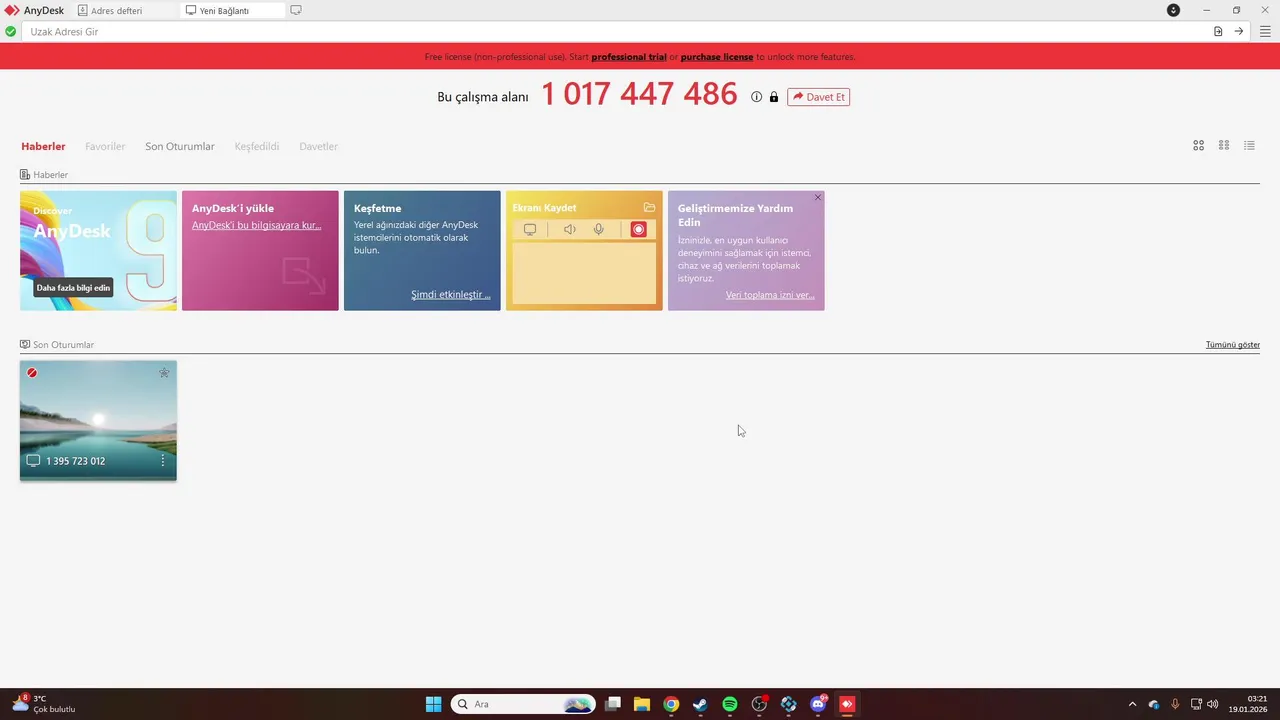Open the weather widget showing 3°C
The height and width of the screenshot is (720, 1280).
pyautogui.click(x=44, y=704)
